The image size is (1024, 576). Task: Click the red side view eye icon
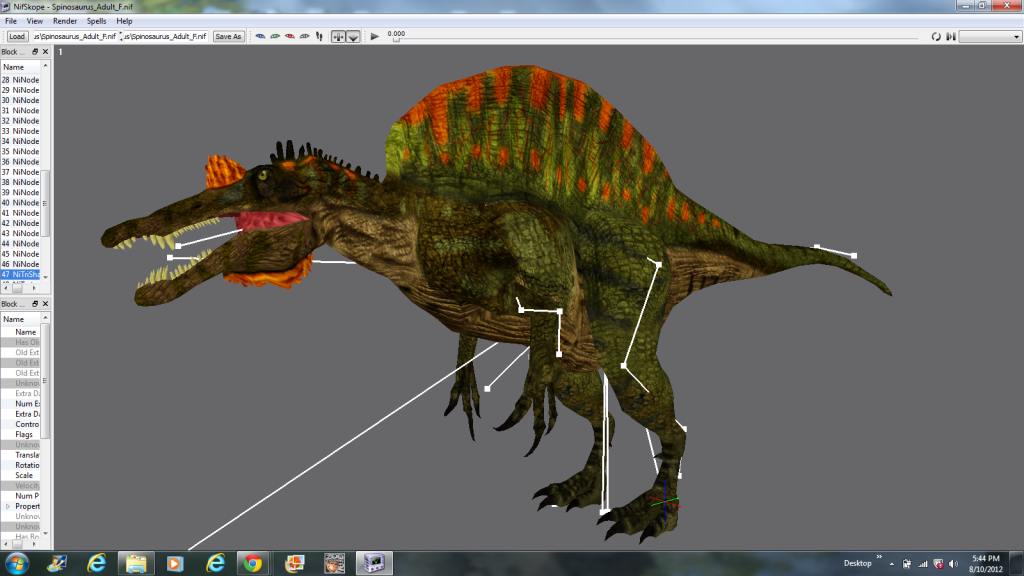[290, 36]
